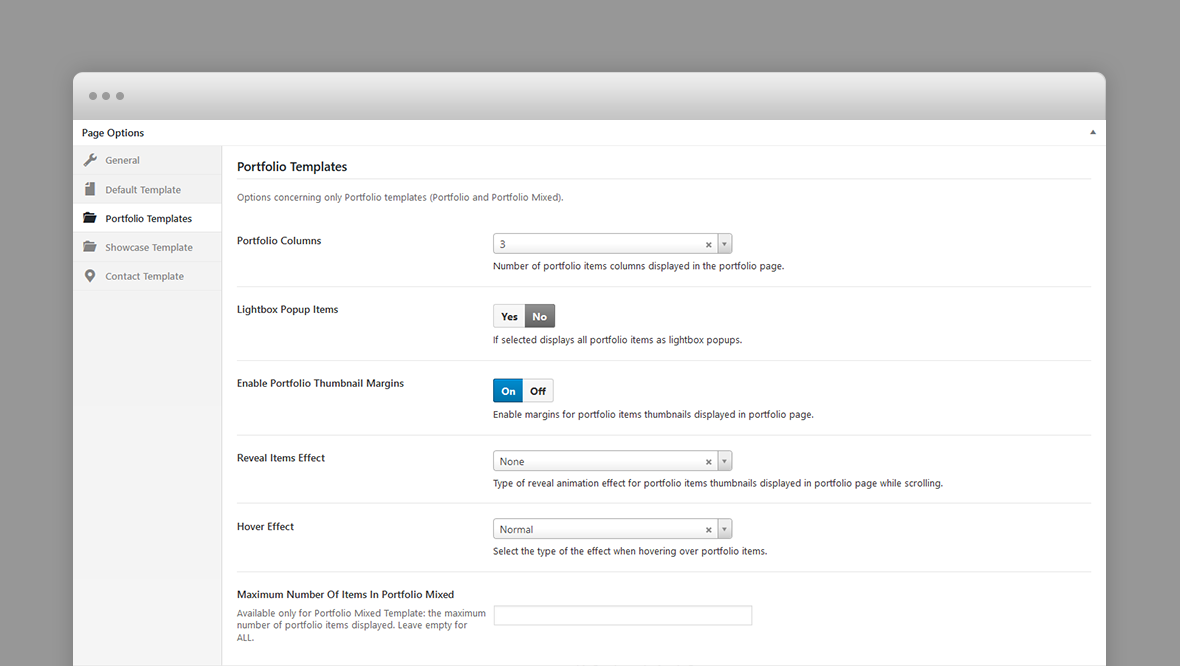This screenshot has height=666, width=1180.
Task: Go to the Showcase Template tab
Action: point(148,247)
